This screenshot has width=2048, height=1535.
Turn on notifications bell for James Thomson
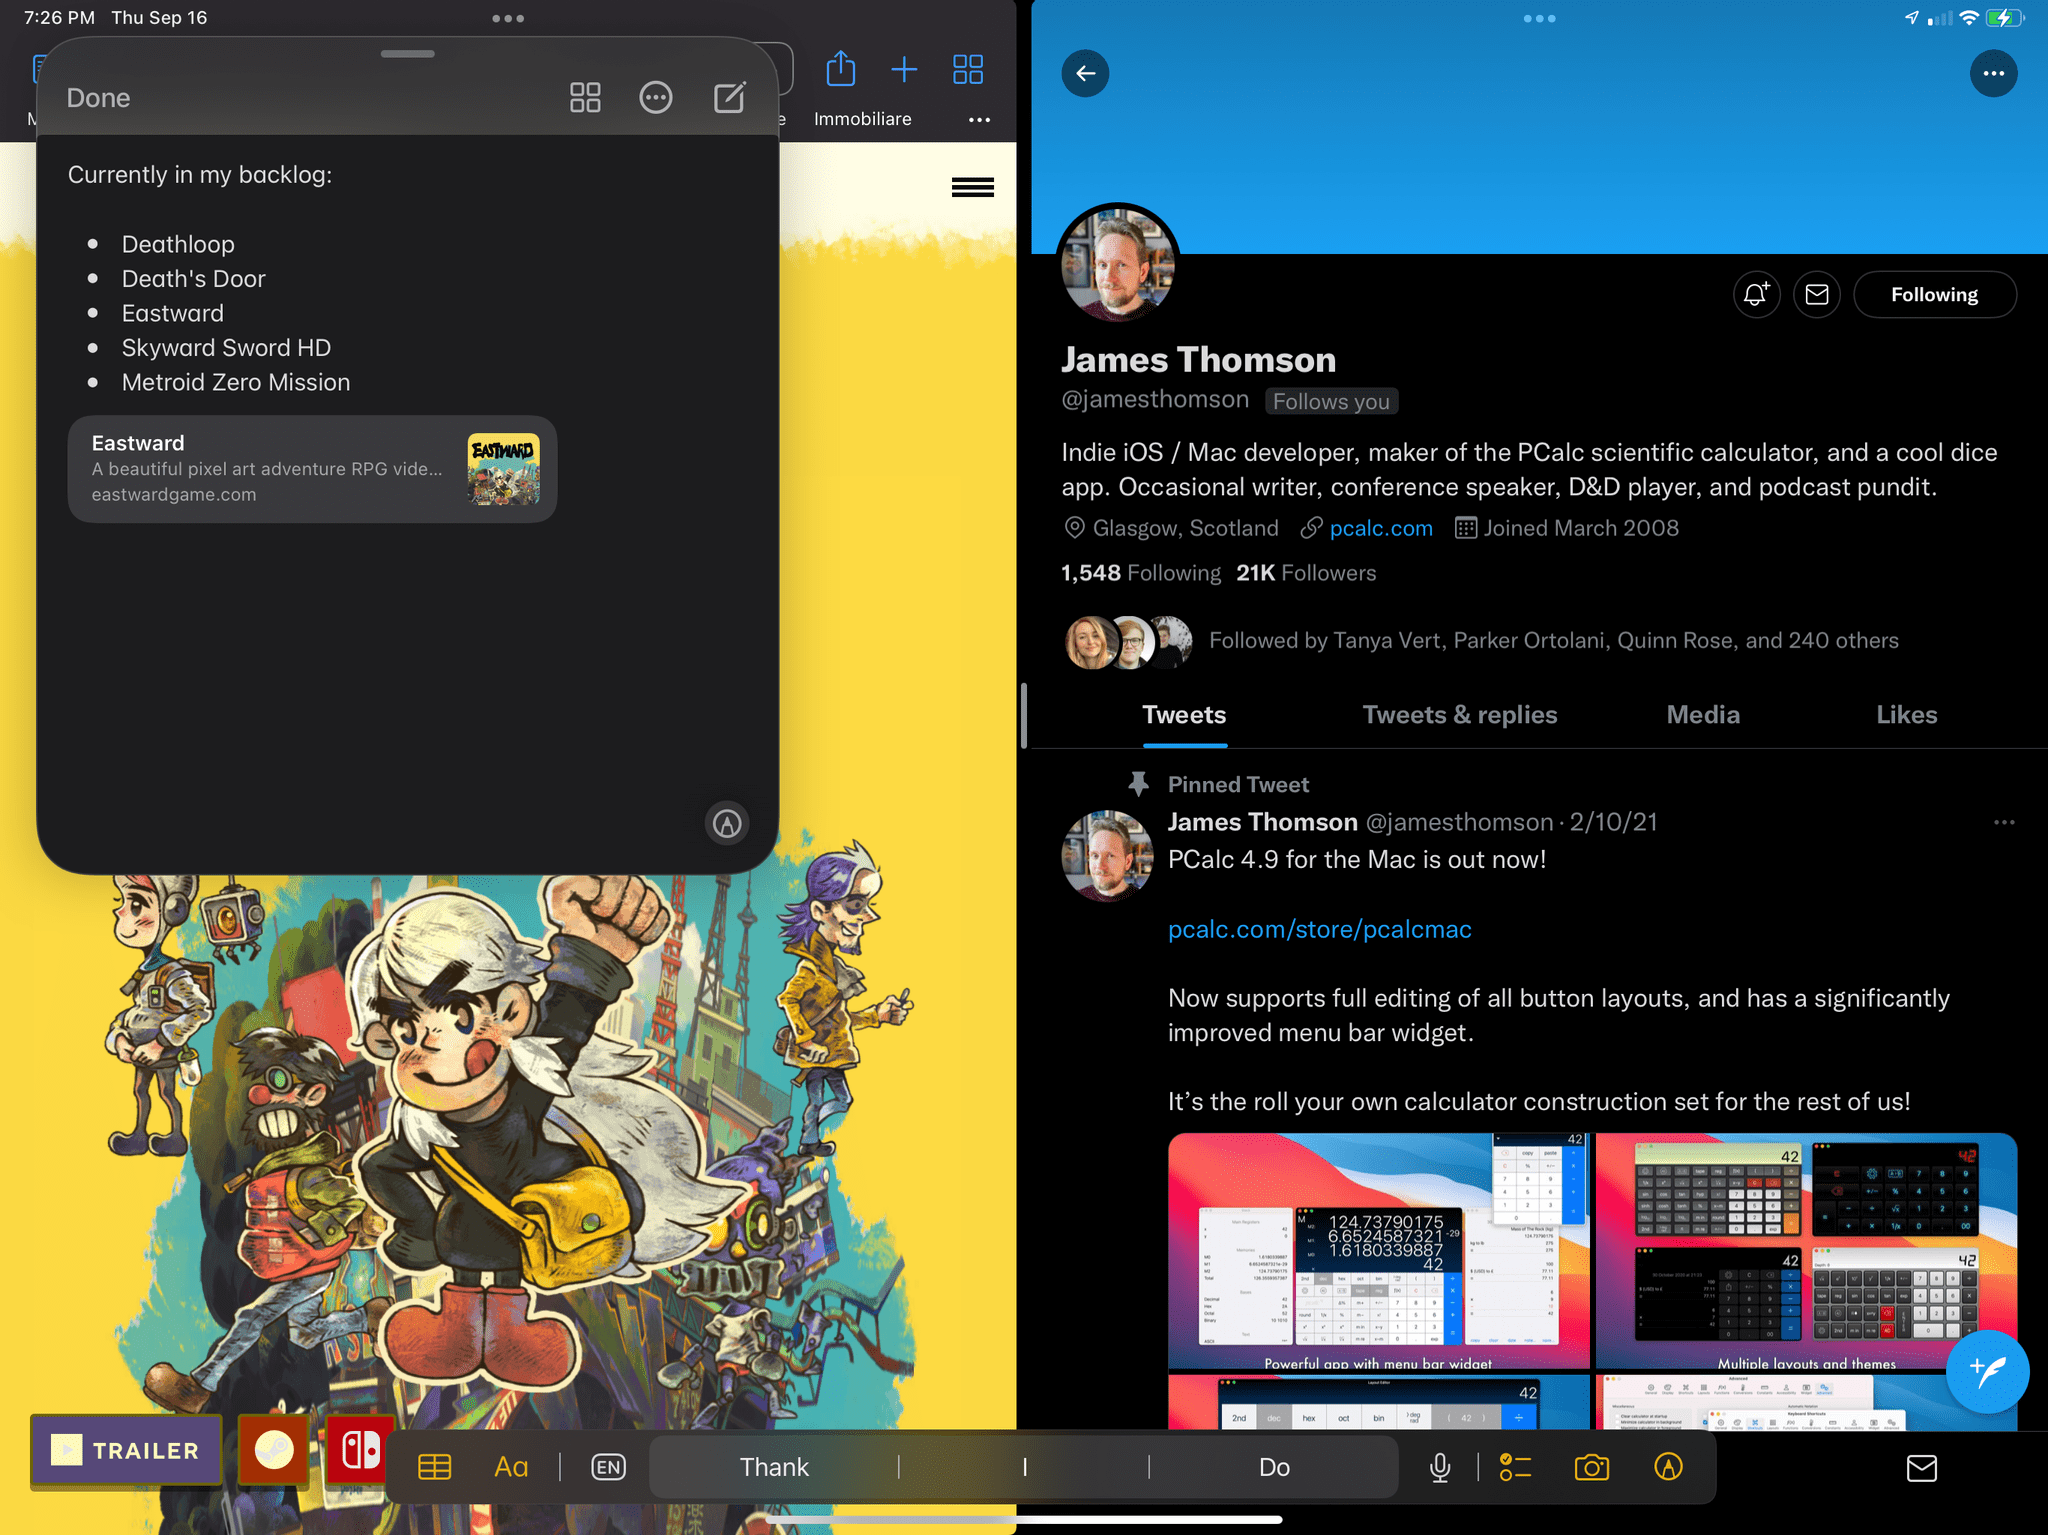(1756, 294)
